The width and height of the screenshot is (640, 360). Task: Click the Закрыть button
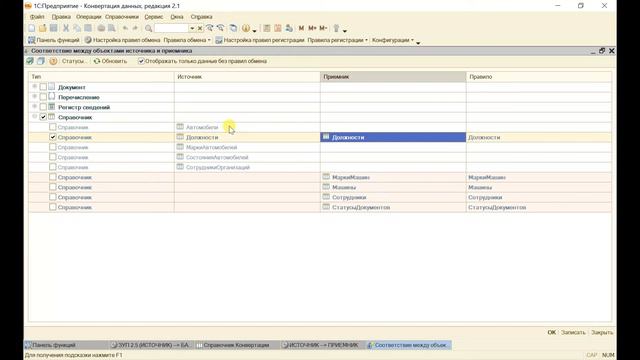click(602, 332)
